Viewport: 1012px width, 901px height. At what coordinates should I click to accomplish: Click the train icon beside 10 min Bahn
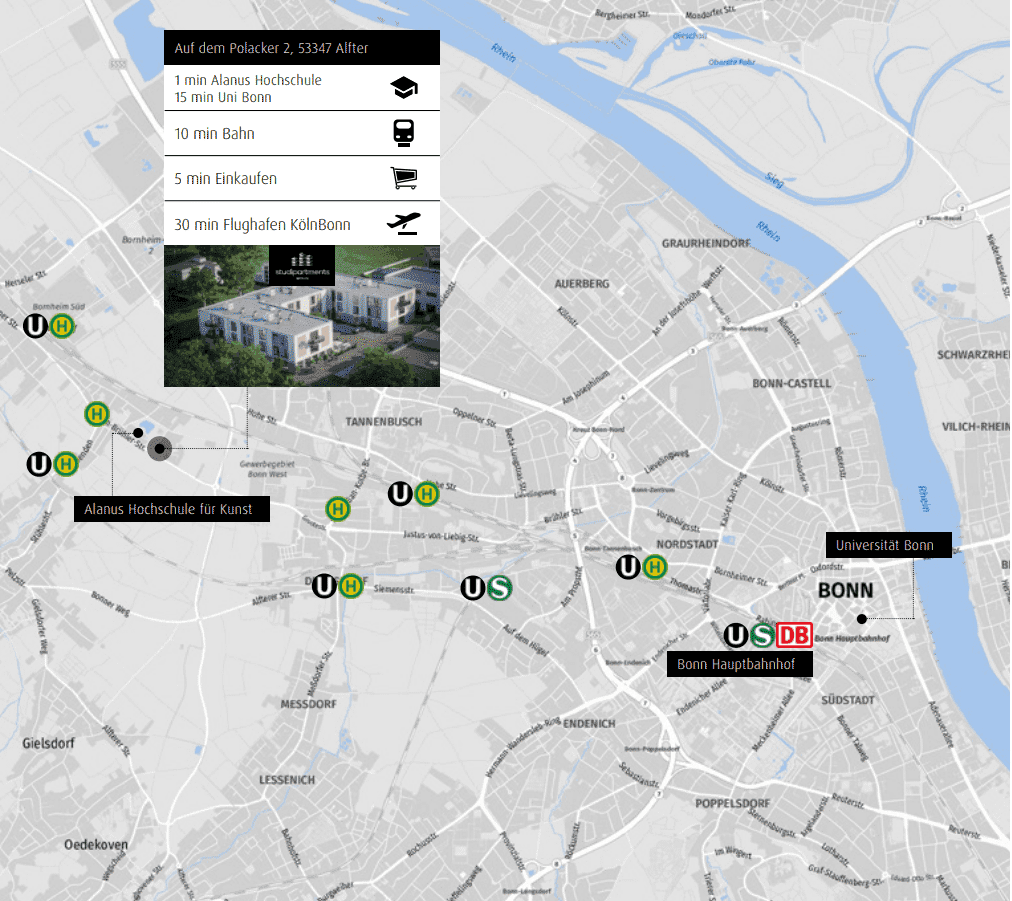(x=404, y=133)
